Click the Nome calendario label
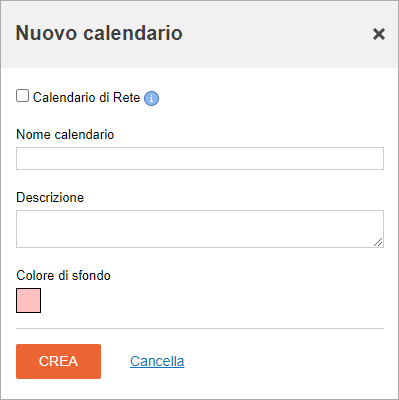The image size is (399, 400). (65, 134)
